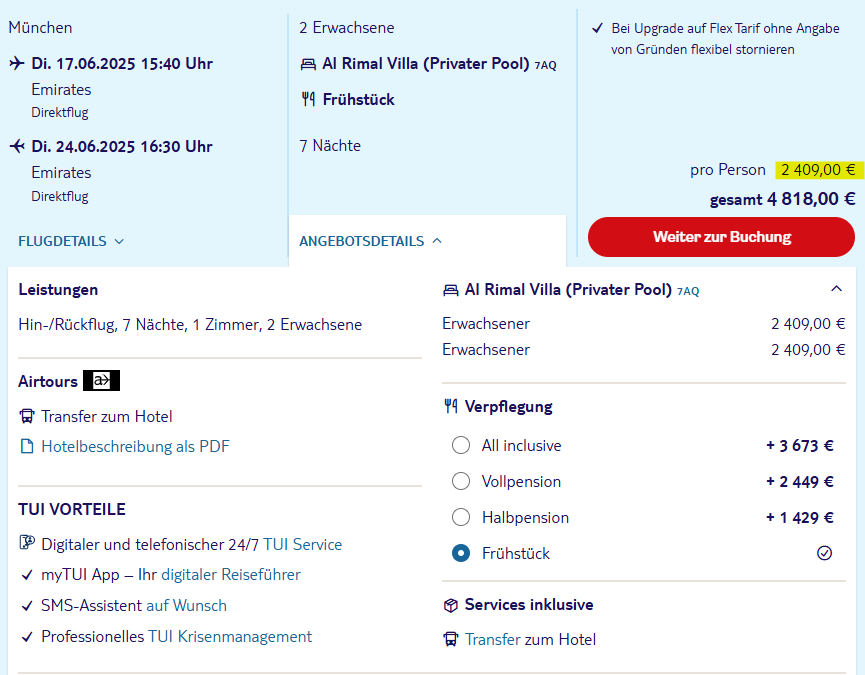Collapse the ANGEBOTSDETAILS tab

(371, 241)
